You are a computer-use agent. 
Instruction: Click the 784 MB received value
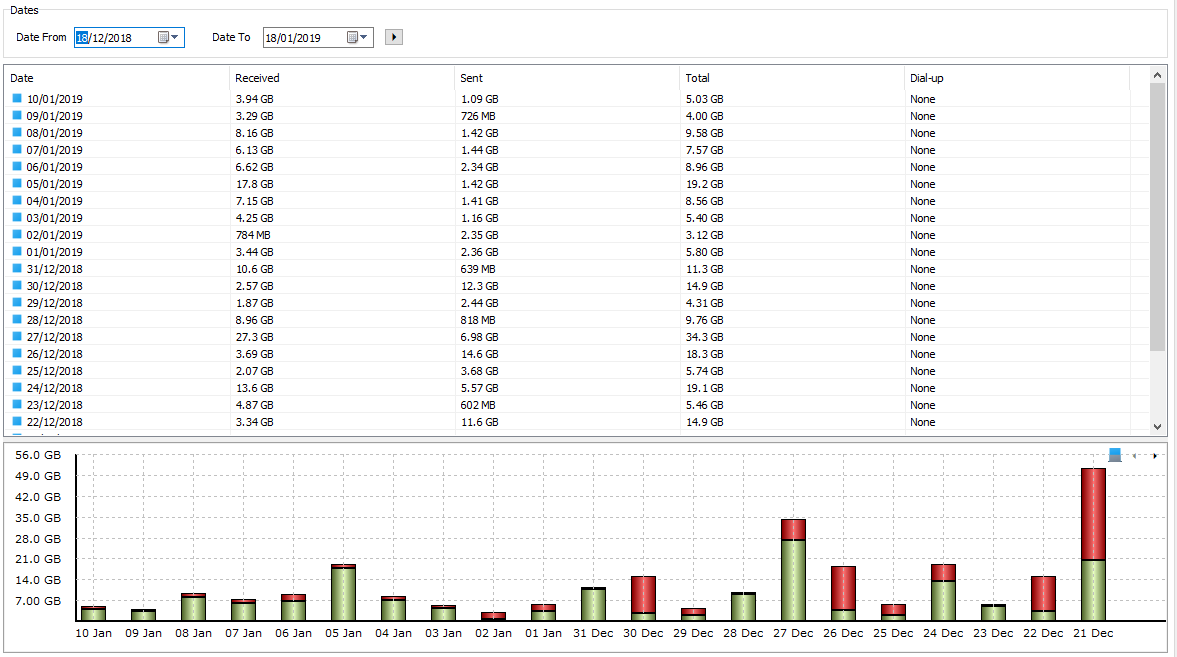[x=253, y=235]
